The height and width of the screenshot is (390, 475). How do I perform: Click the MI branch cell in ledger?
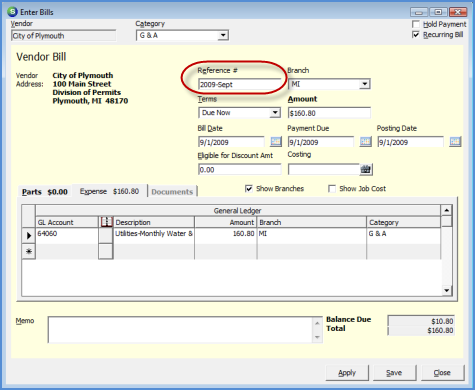point(312,235)
